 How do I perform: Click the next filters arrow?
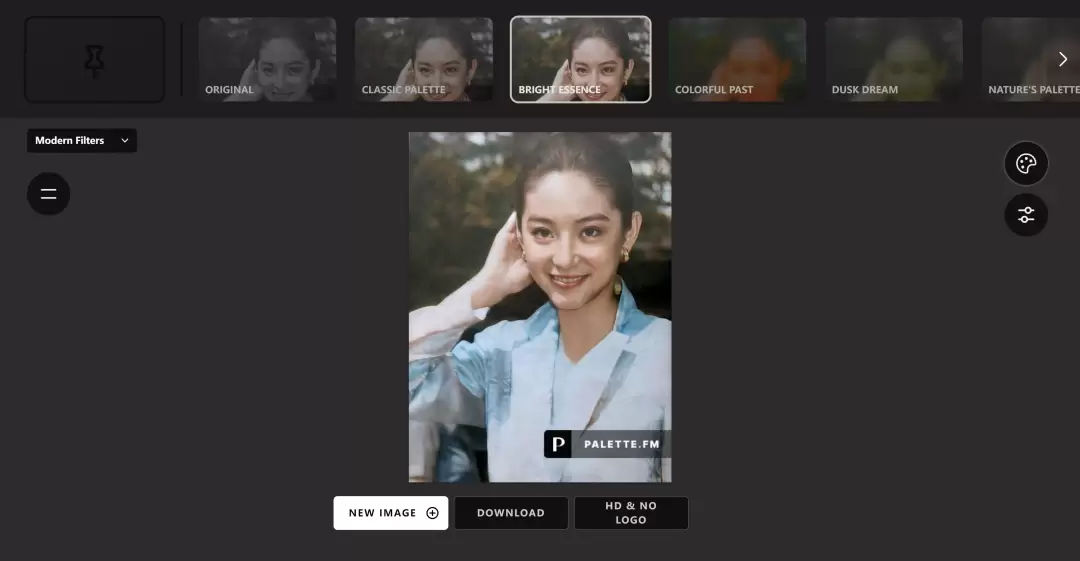[x=1063, y=59]
